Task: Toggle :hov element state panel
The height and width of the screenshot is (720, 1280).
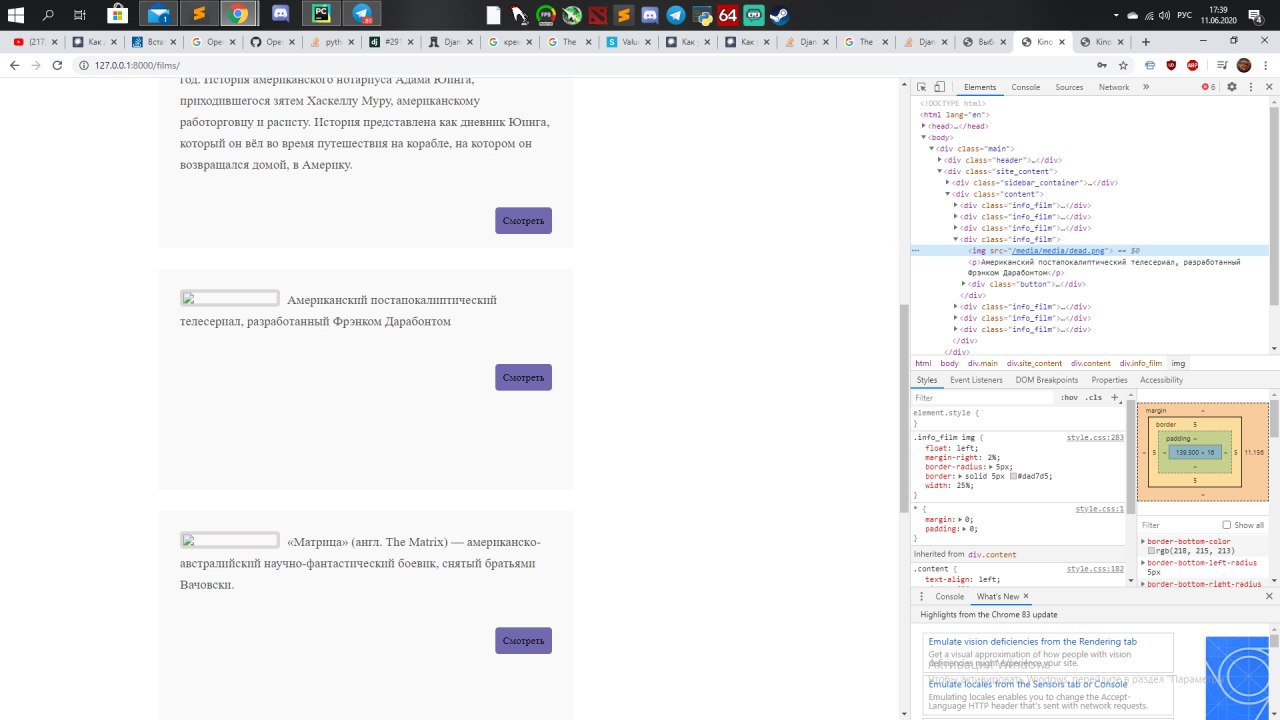Action: (1069, 397)
